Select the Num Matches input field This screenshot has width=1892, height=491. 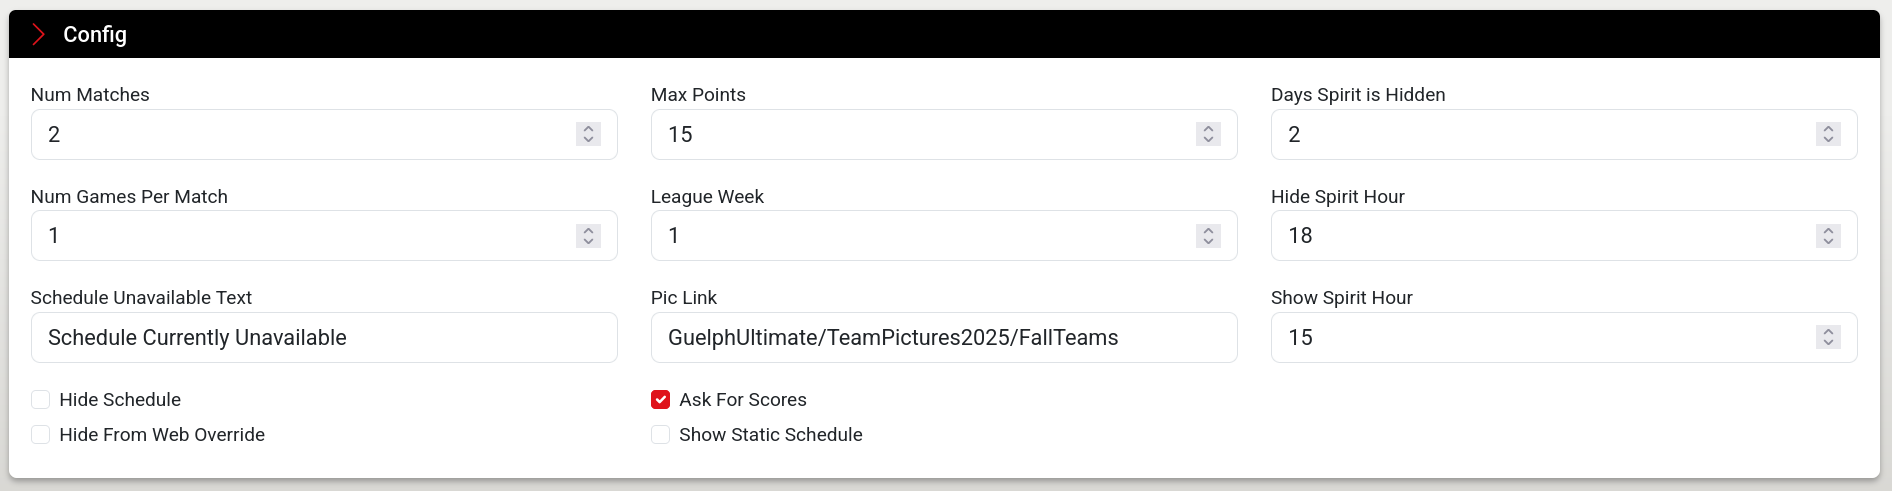pos(324,134)
